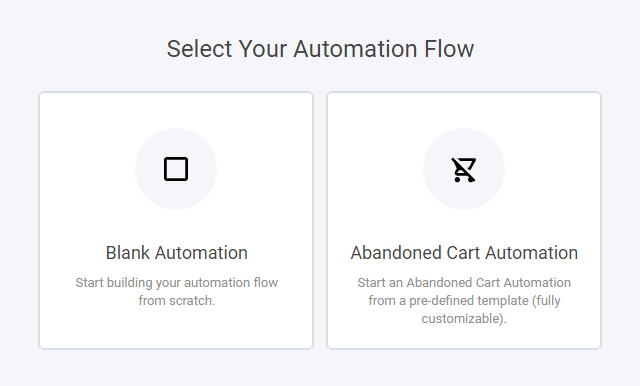Click 'Start building your automation flow' description

176,282
